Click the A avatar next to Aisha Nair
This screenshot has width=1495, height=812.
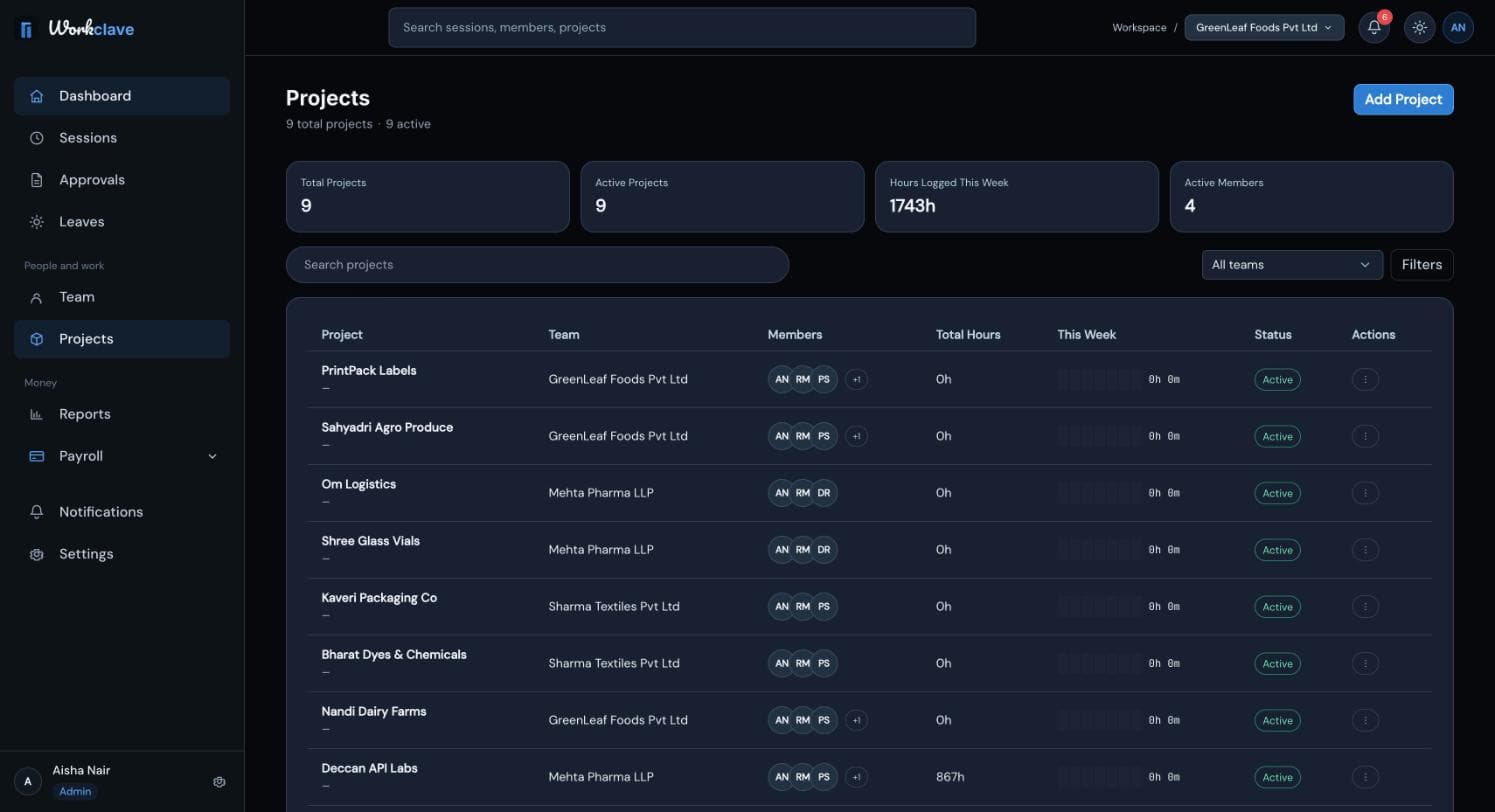[x=28, y=782]
